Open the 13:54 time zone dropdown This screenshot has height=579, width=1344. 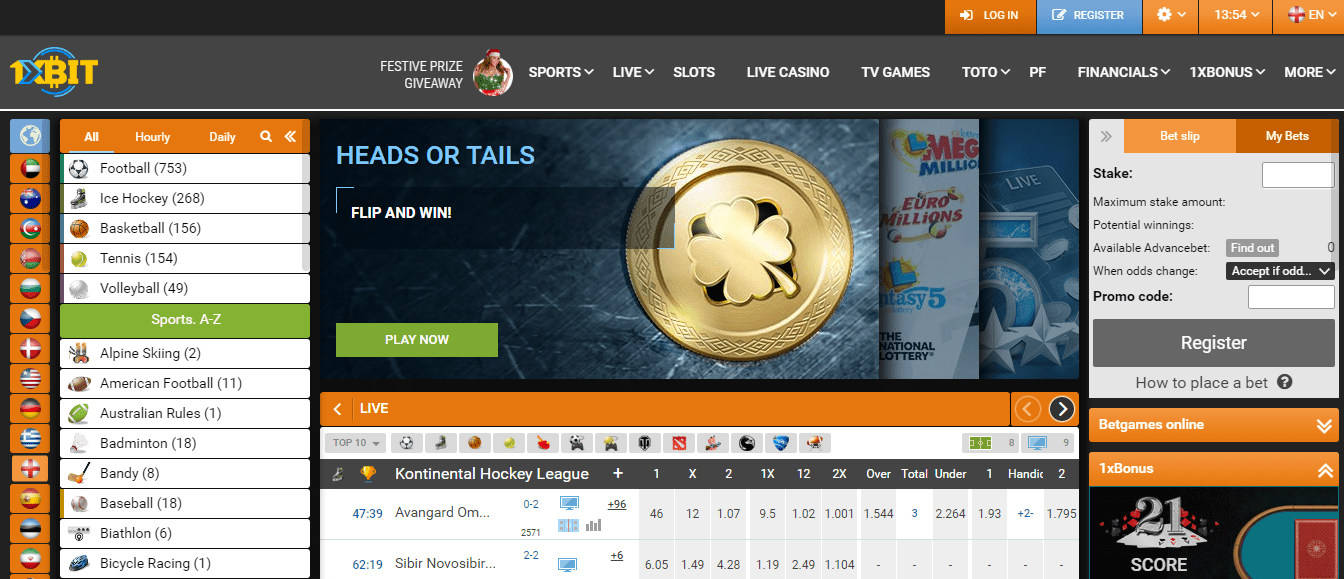[x=1236, y=15]
